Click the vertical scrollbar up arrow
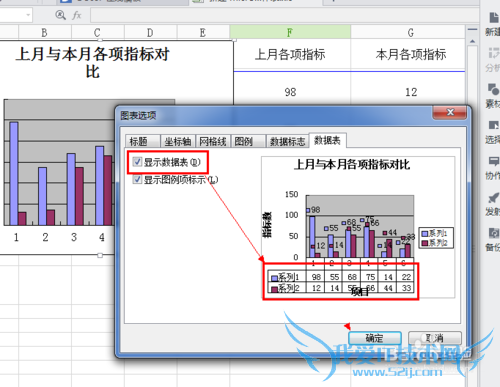Viewport: 500px width, 387px height. click(x=472, y=41)
